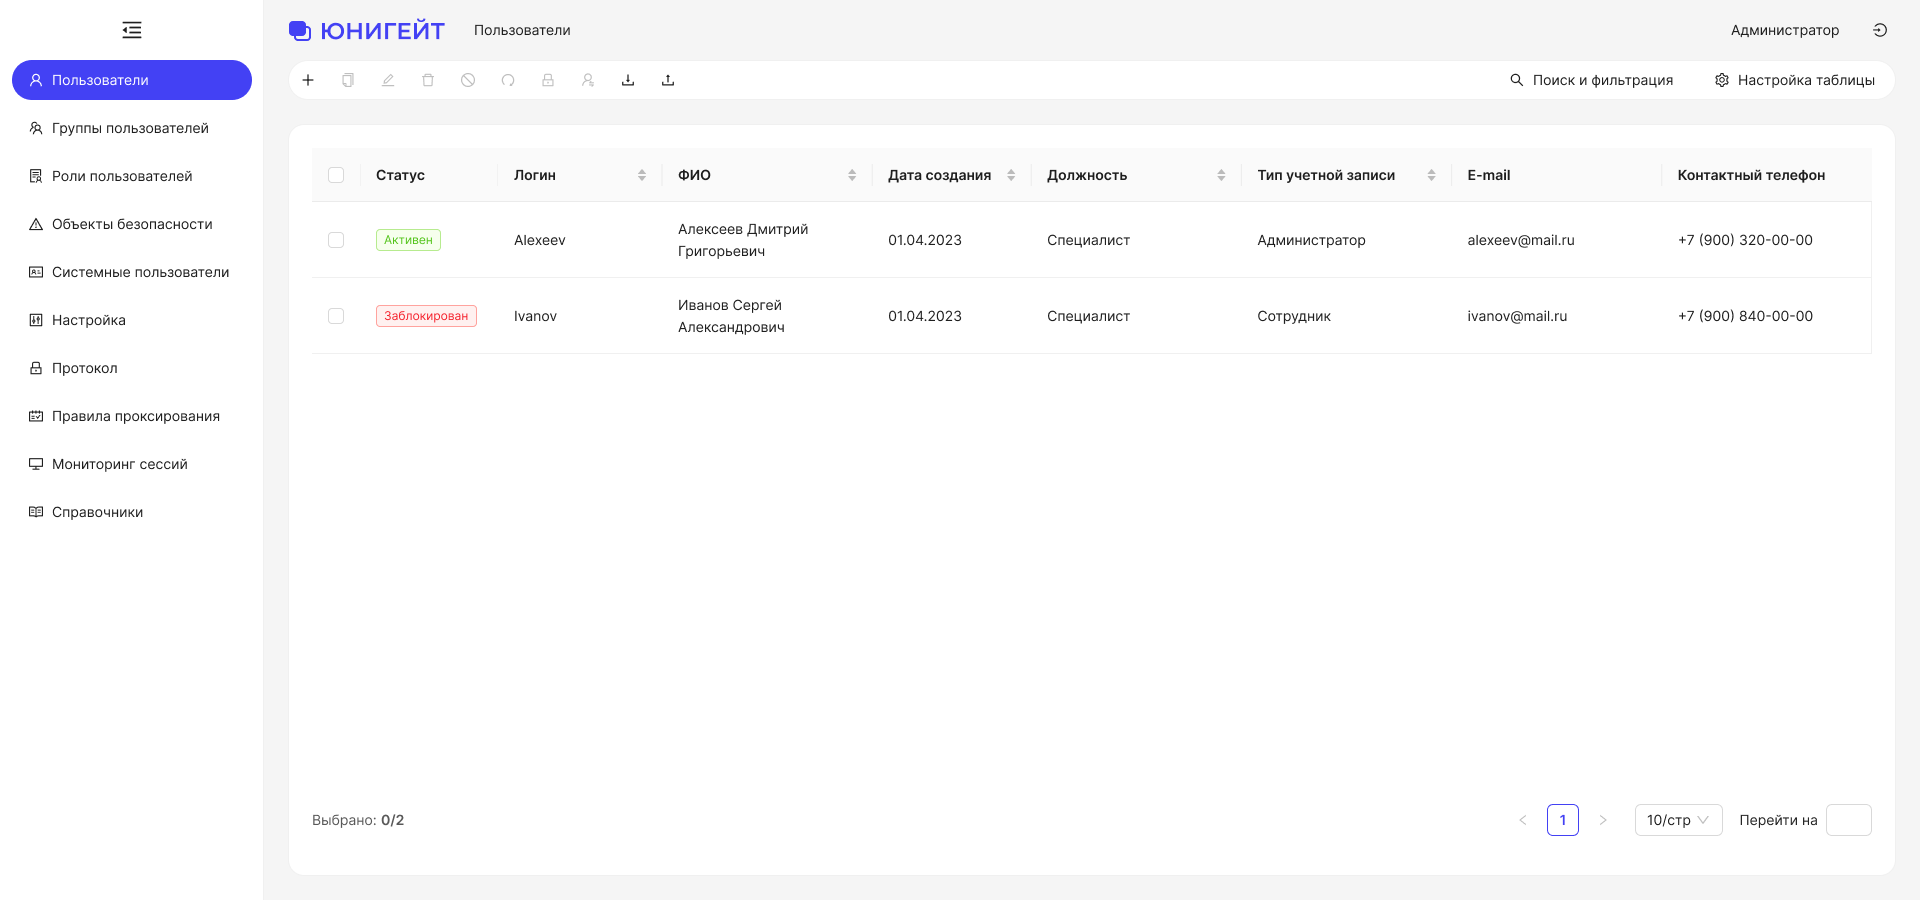Check the box for user Ivanov
1920x900 pixels.
336,316
